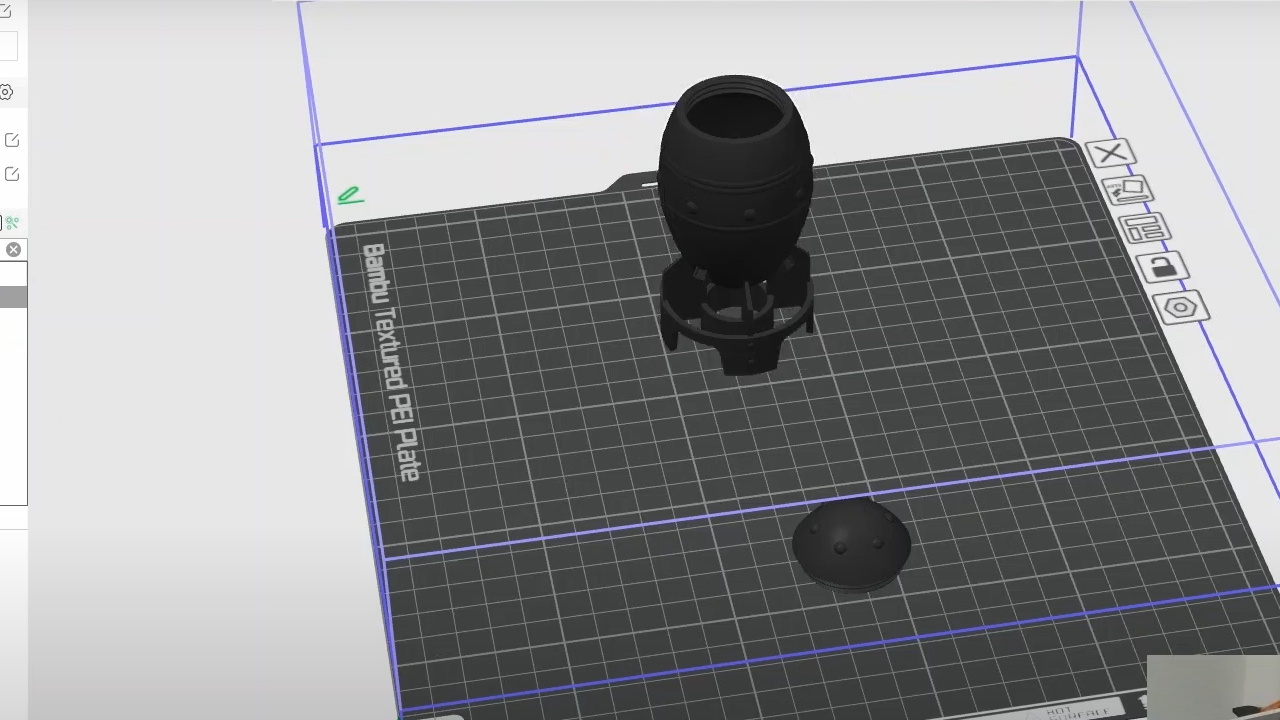Toggle the plate lock icon
The width and height of the screenshot is (1280, 720).
(1162, 267)
